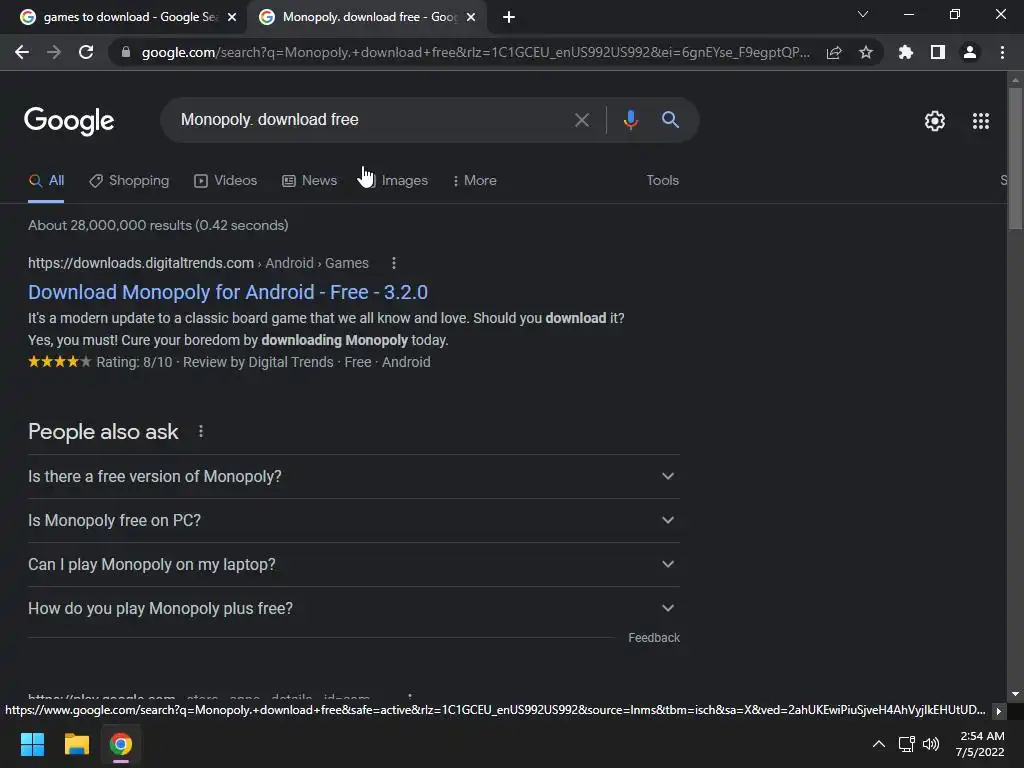
Task: Expand 'How do you play Monopoly plus free?'
Action: point(353,609)
